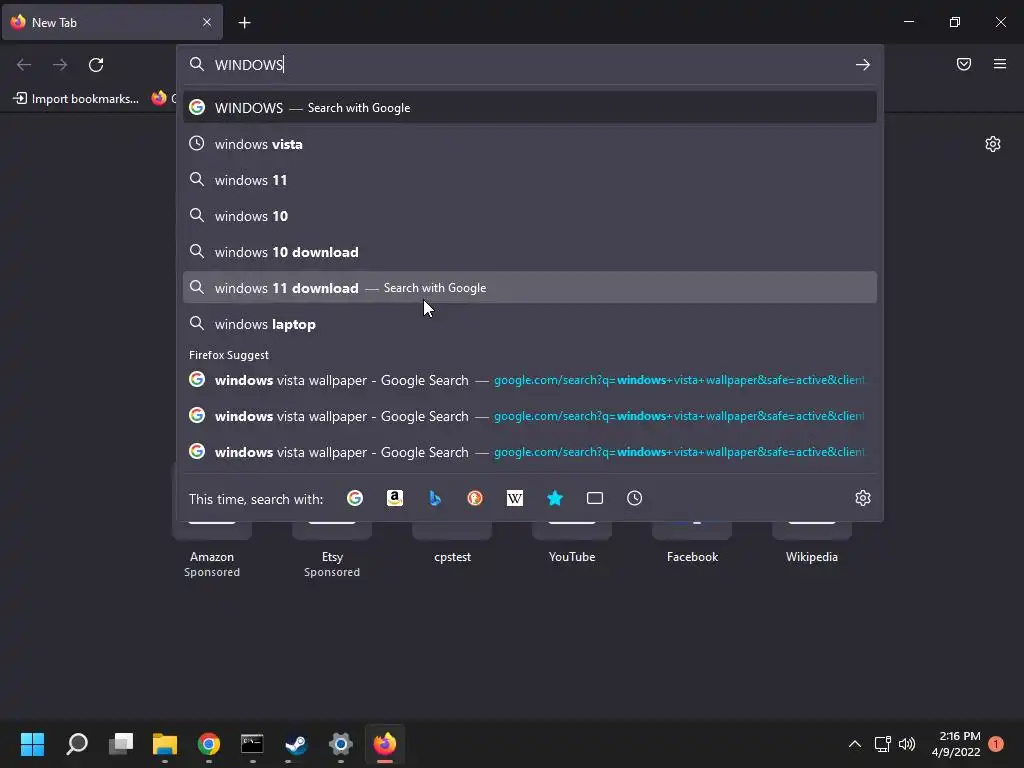This screenshot has width=1024, height=768.
Task: Open third windows vista wallpaper Google Search result
Action: (530, 452)
